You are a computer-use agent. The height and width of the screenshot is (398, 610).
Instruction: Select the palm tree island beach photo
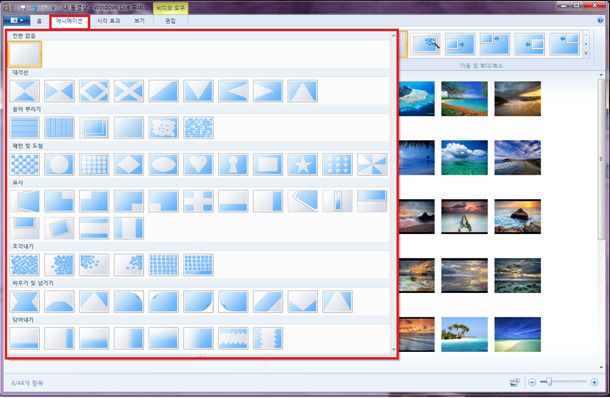pos(464,335)
